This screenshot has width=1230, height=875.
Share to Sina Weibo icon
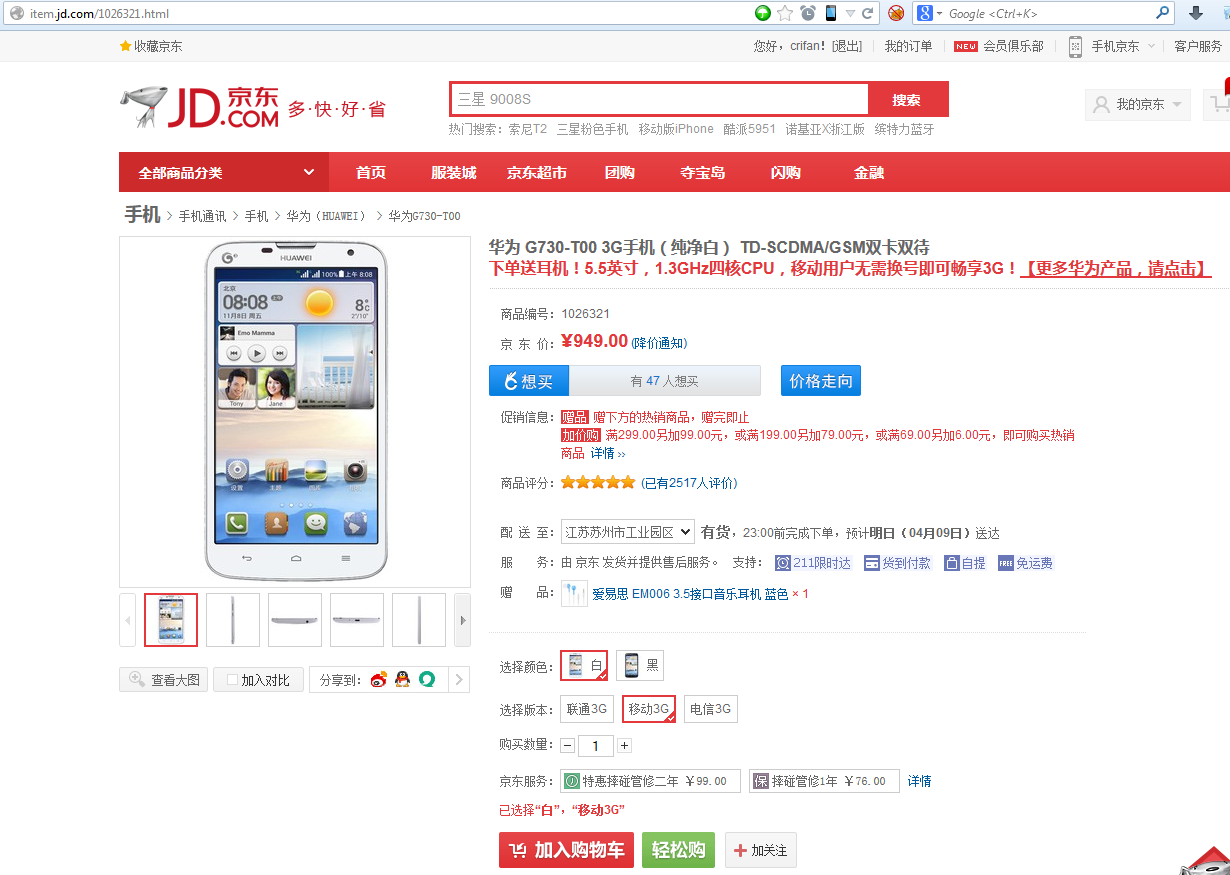378,680
